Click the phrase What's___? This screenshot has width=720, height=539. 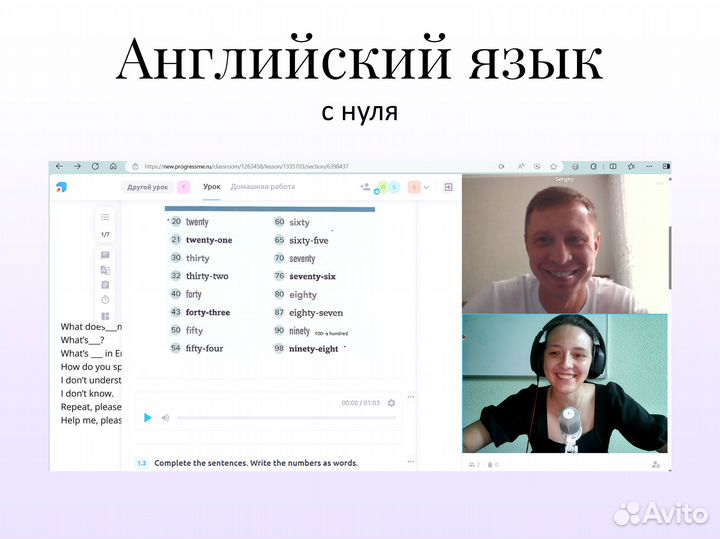point(83,340)
